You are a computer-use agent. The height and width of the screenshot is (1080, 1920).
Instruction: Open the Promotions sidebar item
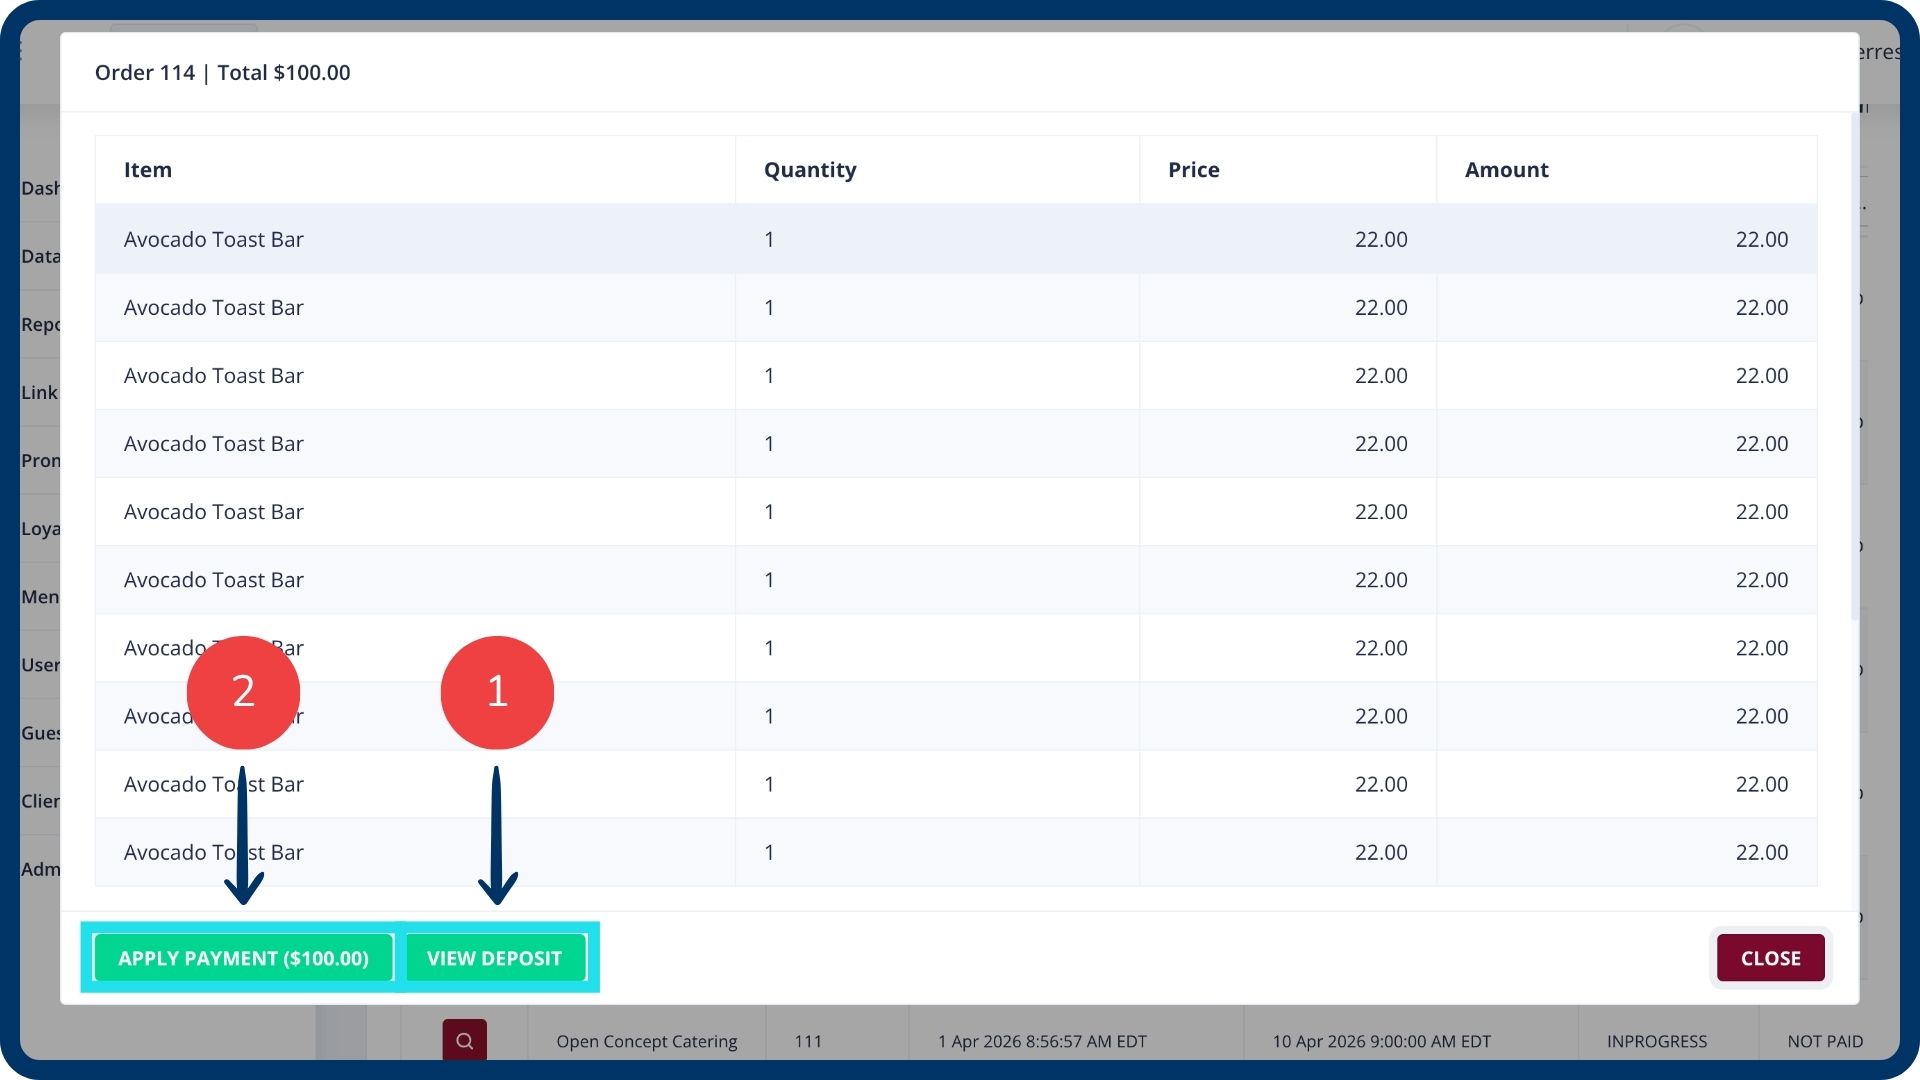tap(40, 460)
